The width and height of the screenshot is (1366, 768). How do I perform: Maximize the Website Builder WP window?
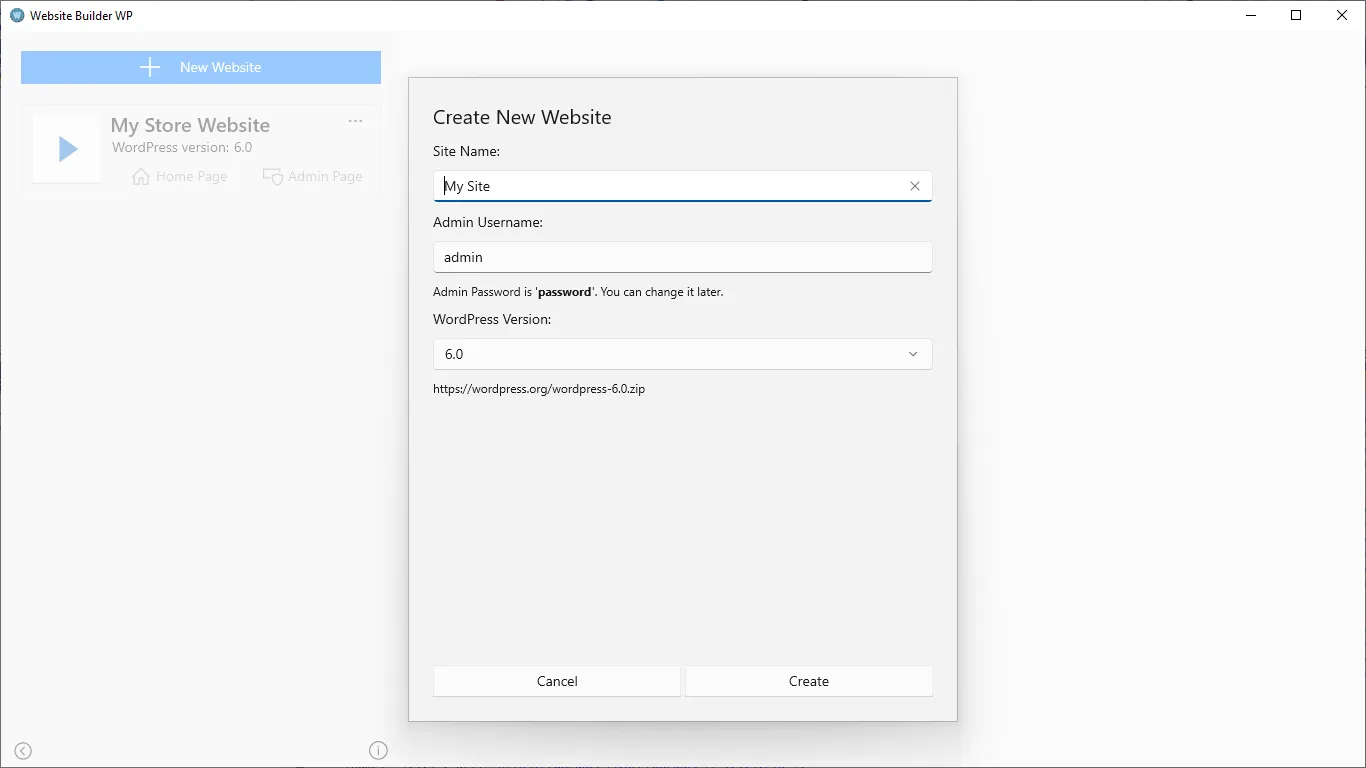1296,15
